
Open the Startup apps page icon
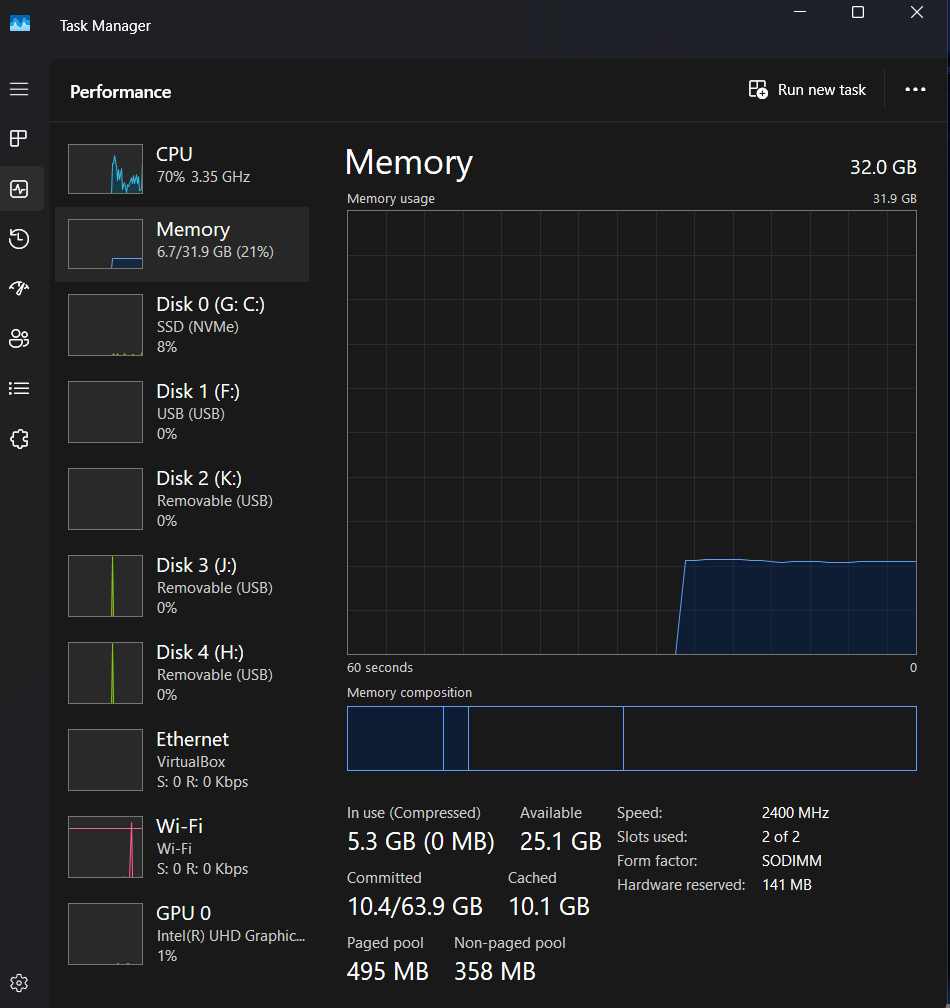click(19, 288)
